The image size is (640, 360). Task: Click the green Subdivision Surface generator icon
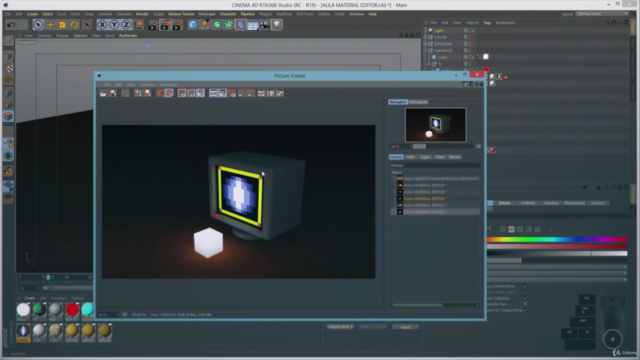(x=217, y=25)
